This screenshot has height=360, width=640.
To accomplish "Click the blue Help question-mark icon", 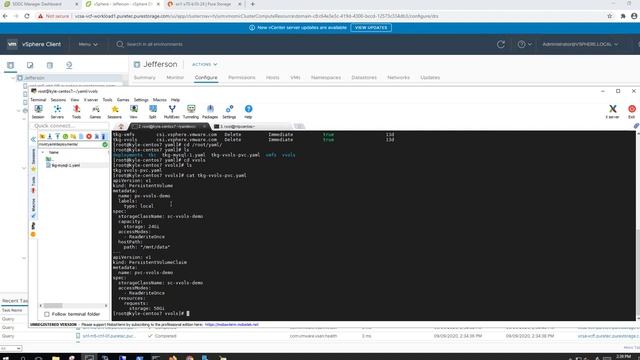I will (x=248, y=111).
